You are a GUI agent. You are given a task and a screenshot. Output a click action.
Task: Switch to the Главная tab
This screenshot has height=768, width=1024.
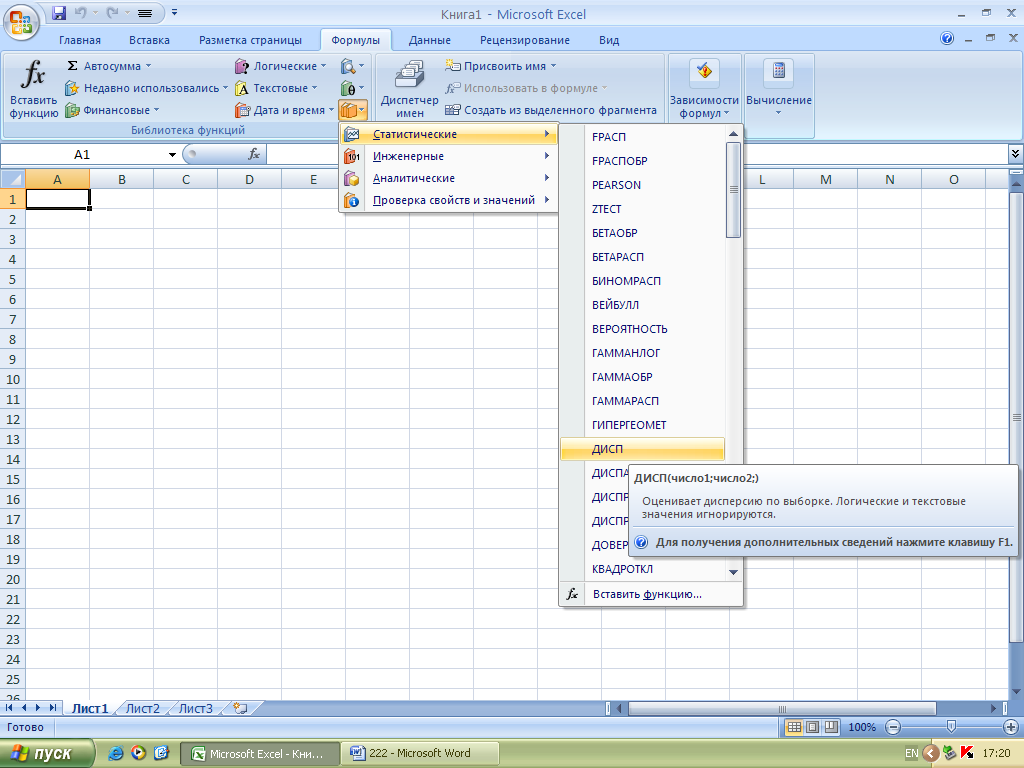tap(80, 40)
